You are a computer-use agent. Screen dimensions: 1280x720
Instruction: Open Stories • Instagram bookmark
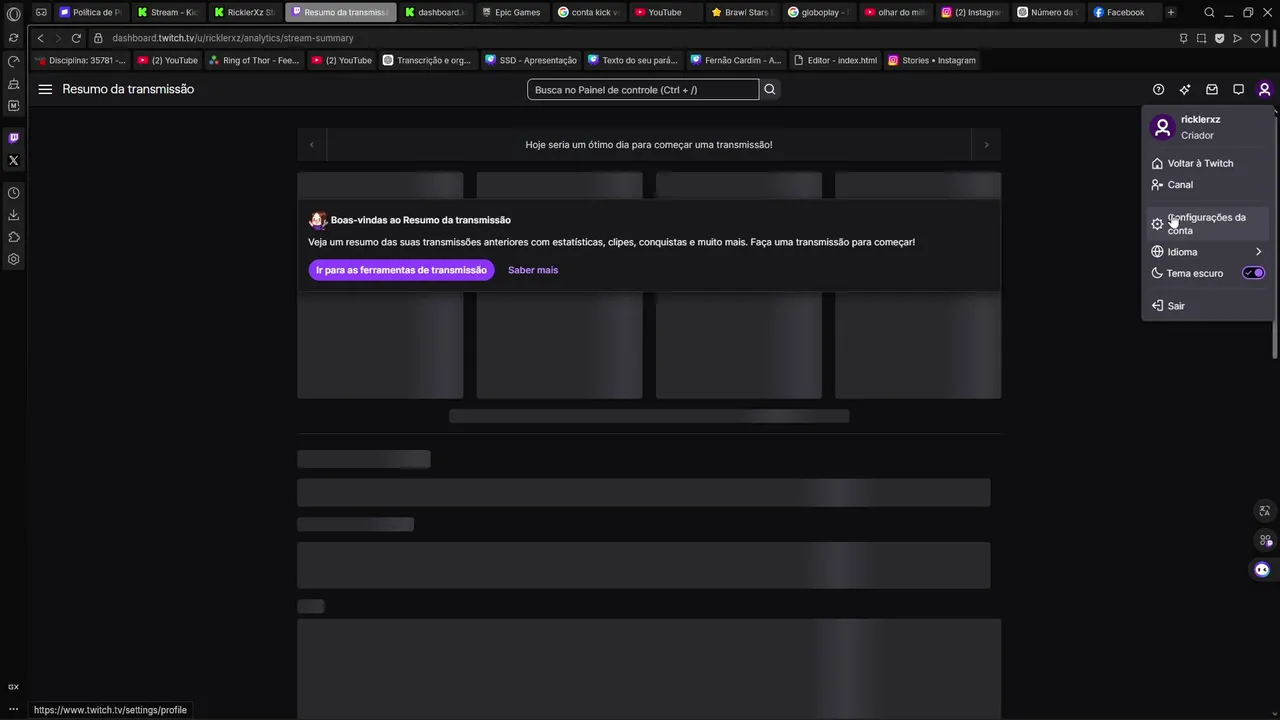931,60
